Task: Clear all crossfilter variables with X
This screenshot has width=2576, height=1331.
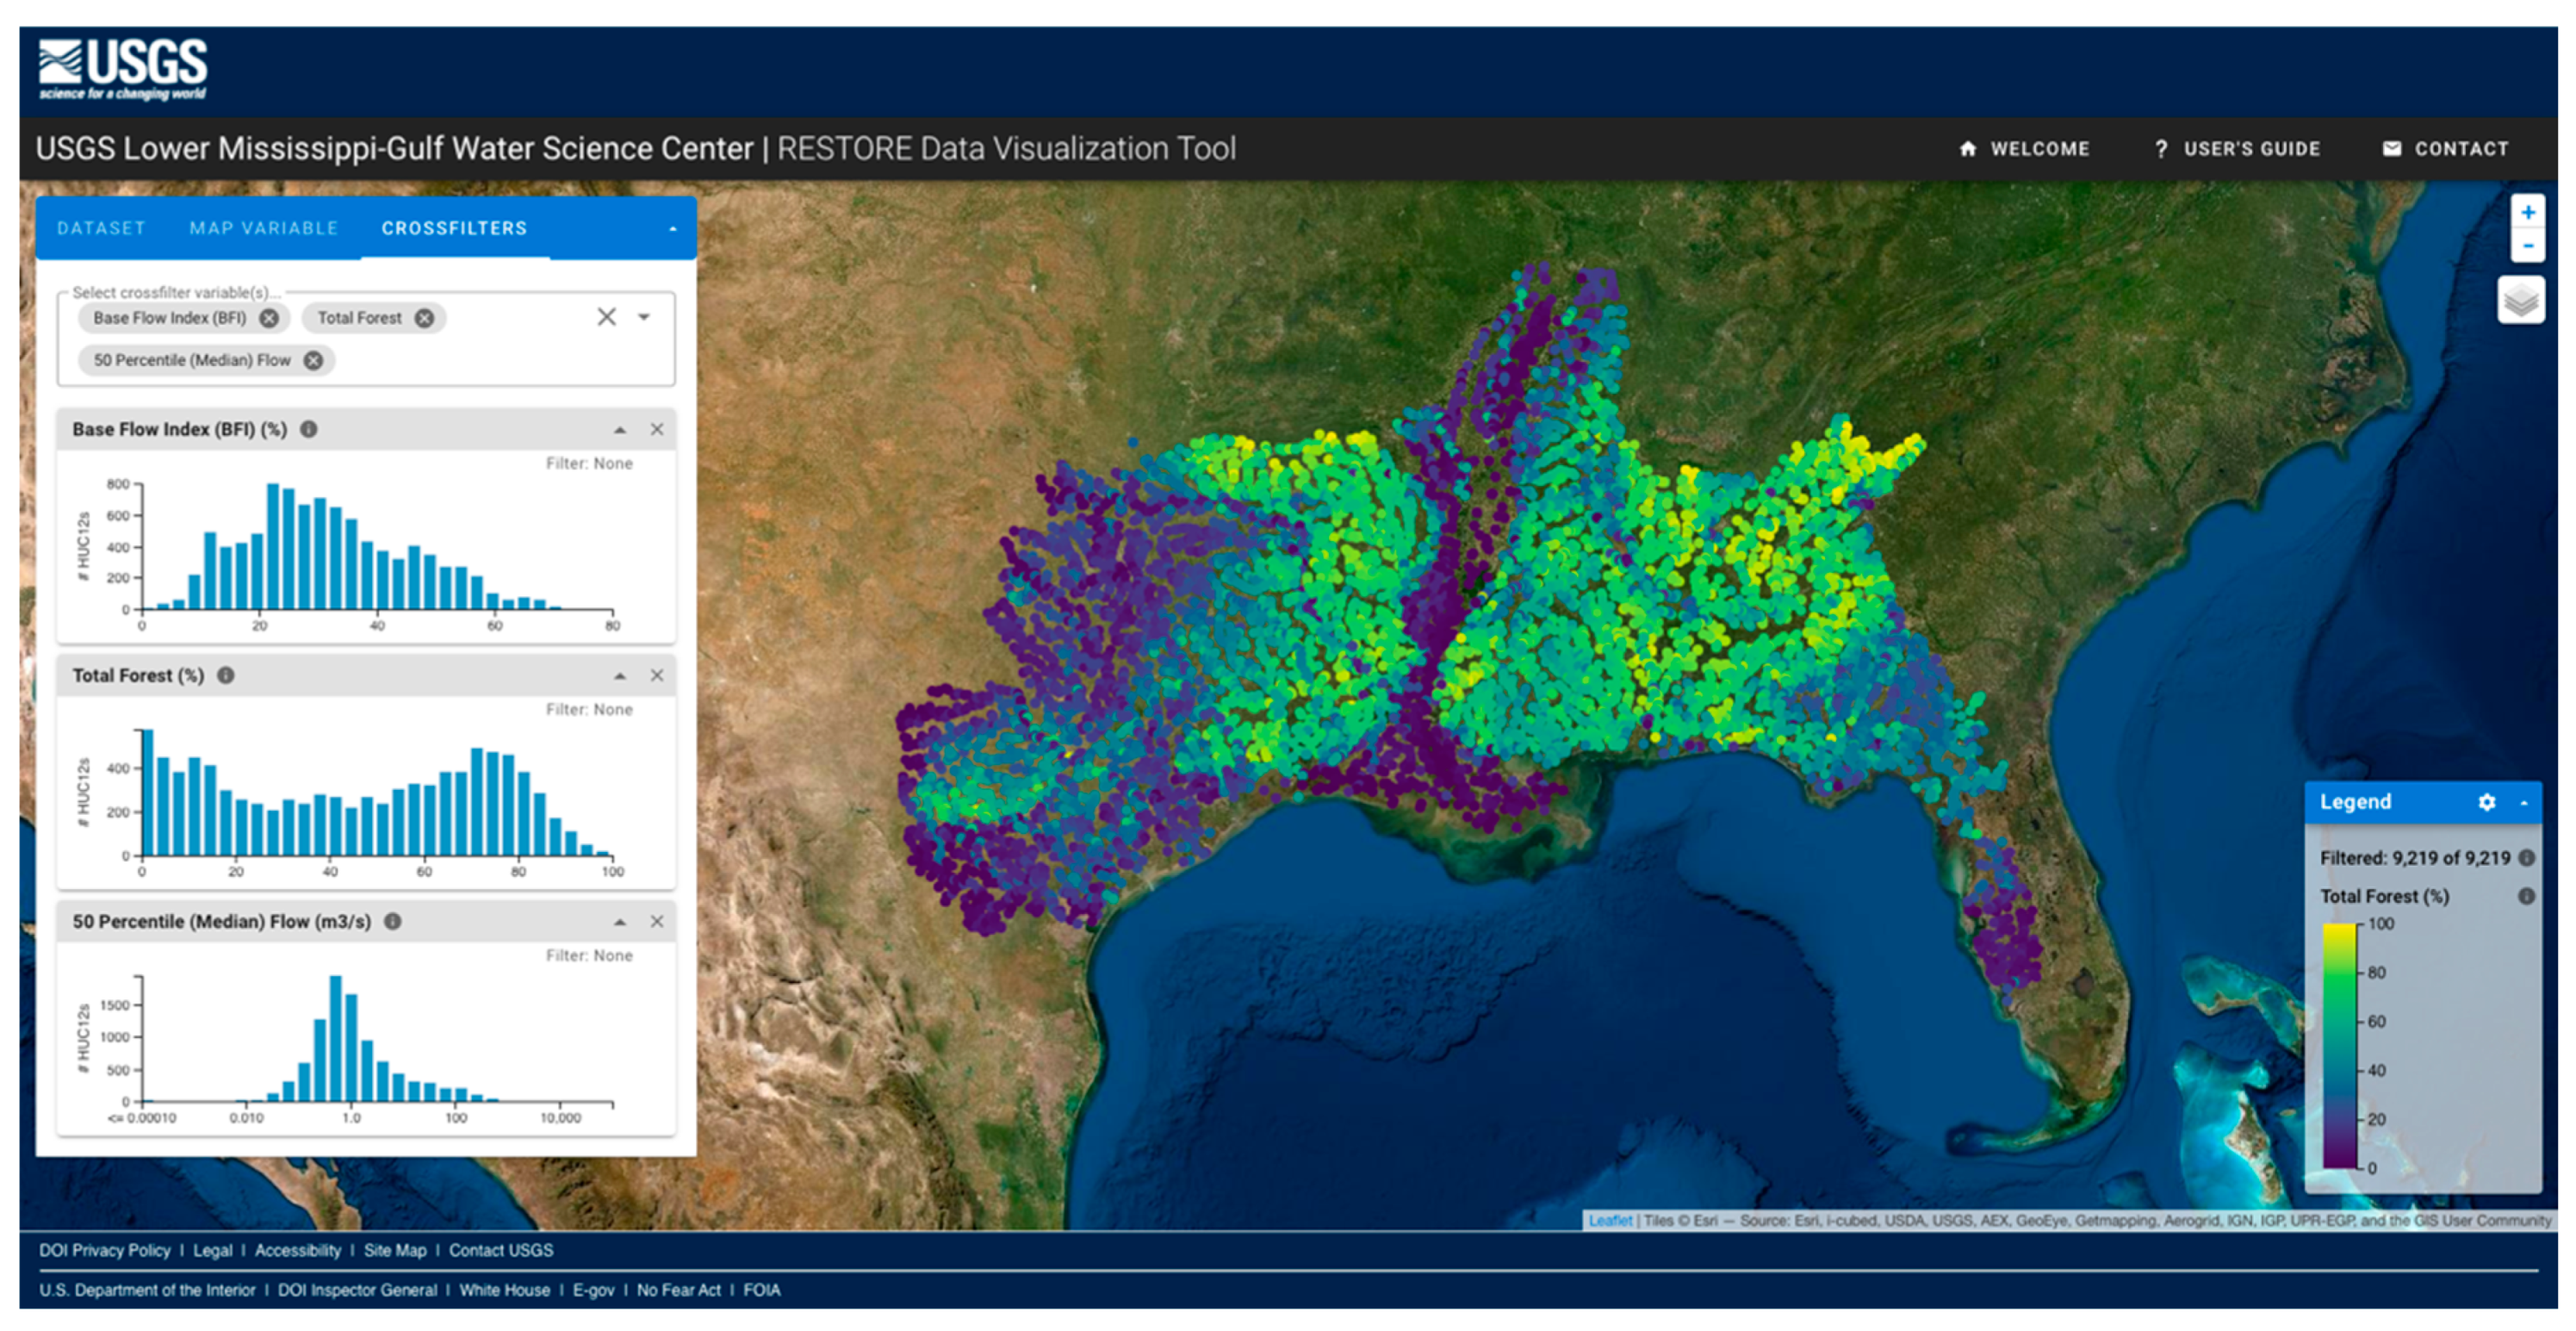Action: 607,317
